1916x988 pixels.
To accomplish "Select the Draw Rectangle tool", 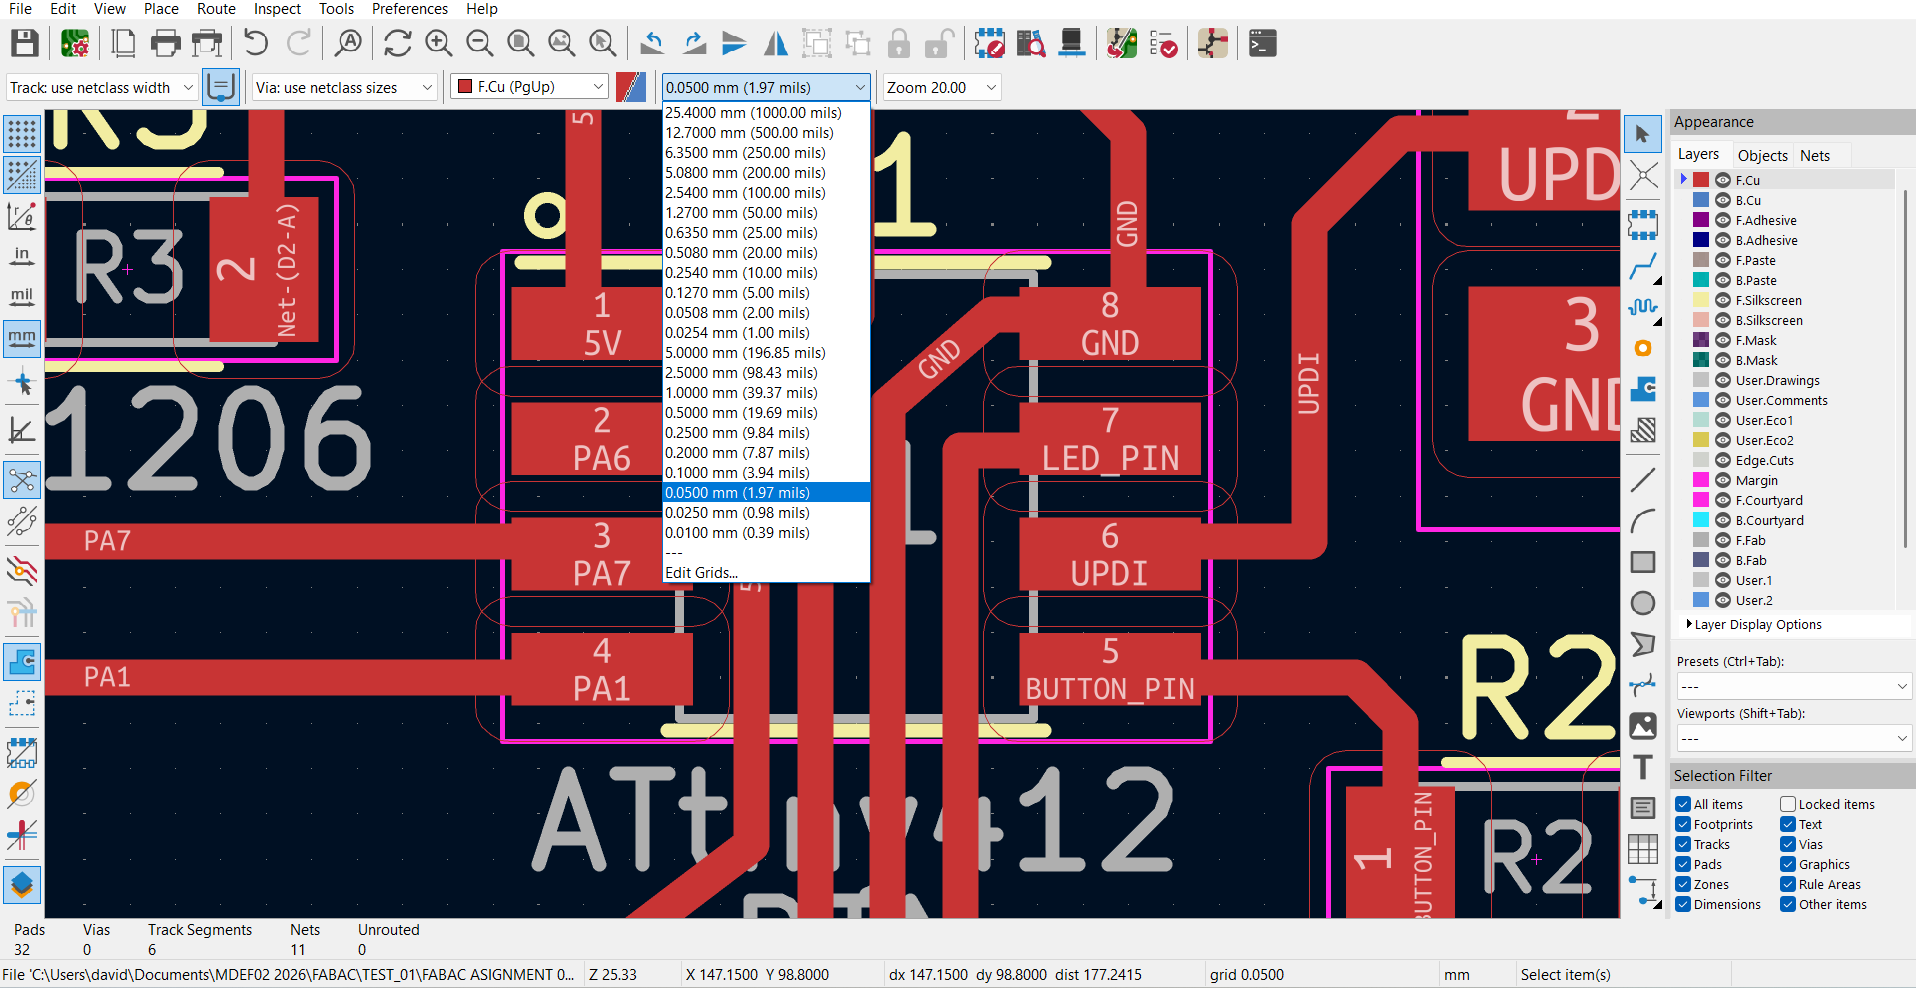I will pyautogui.click(x=1642, y=562).
